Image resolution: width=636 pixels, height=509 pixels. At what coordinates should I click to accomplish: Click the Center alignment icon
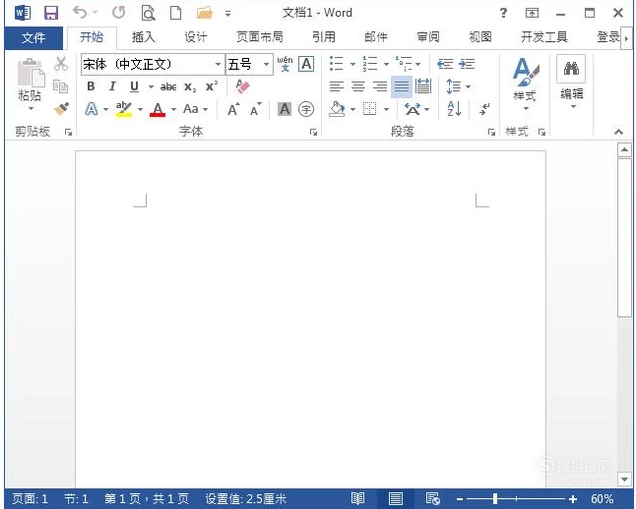(358, 87)
